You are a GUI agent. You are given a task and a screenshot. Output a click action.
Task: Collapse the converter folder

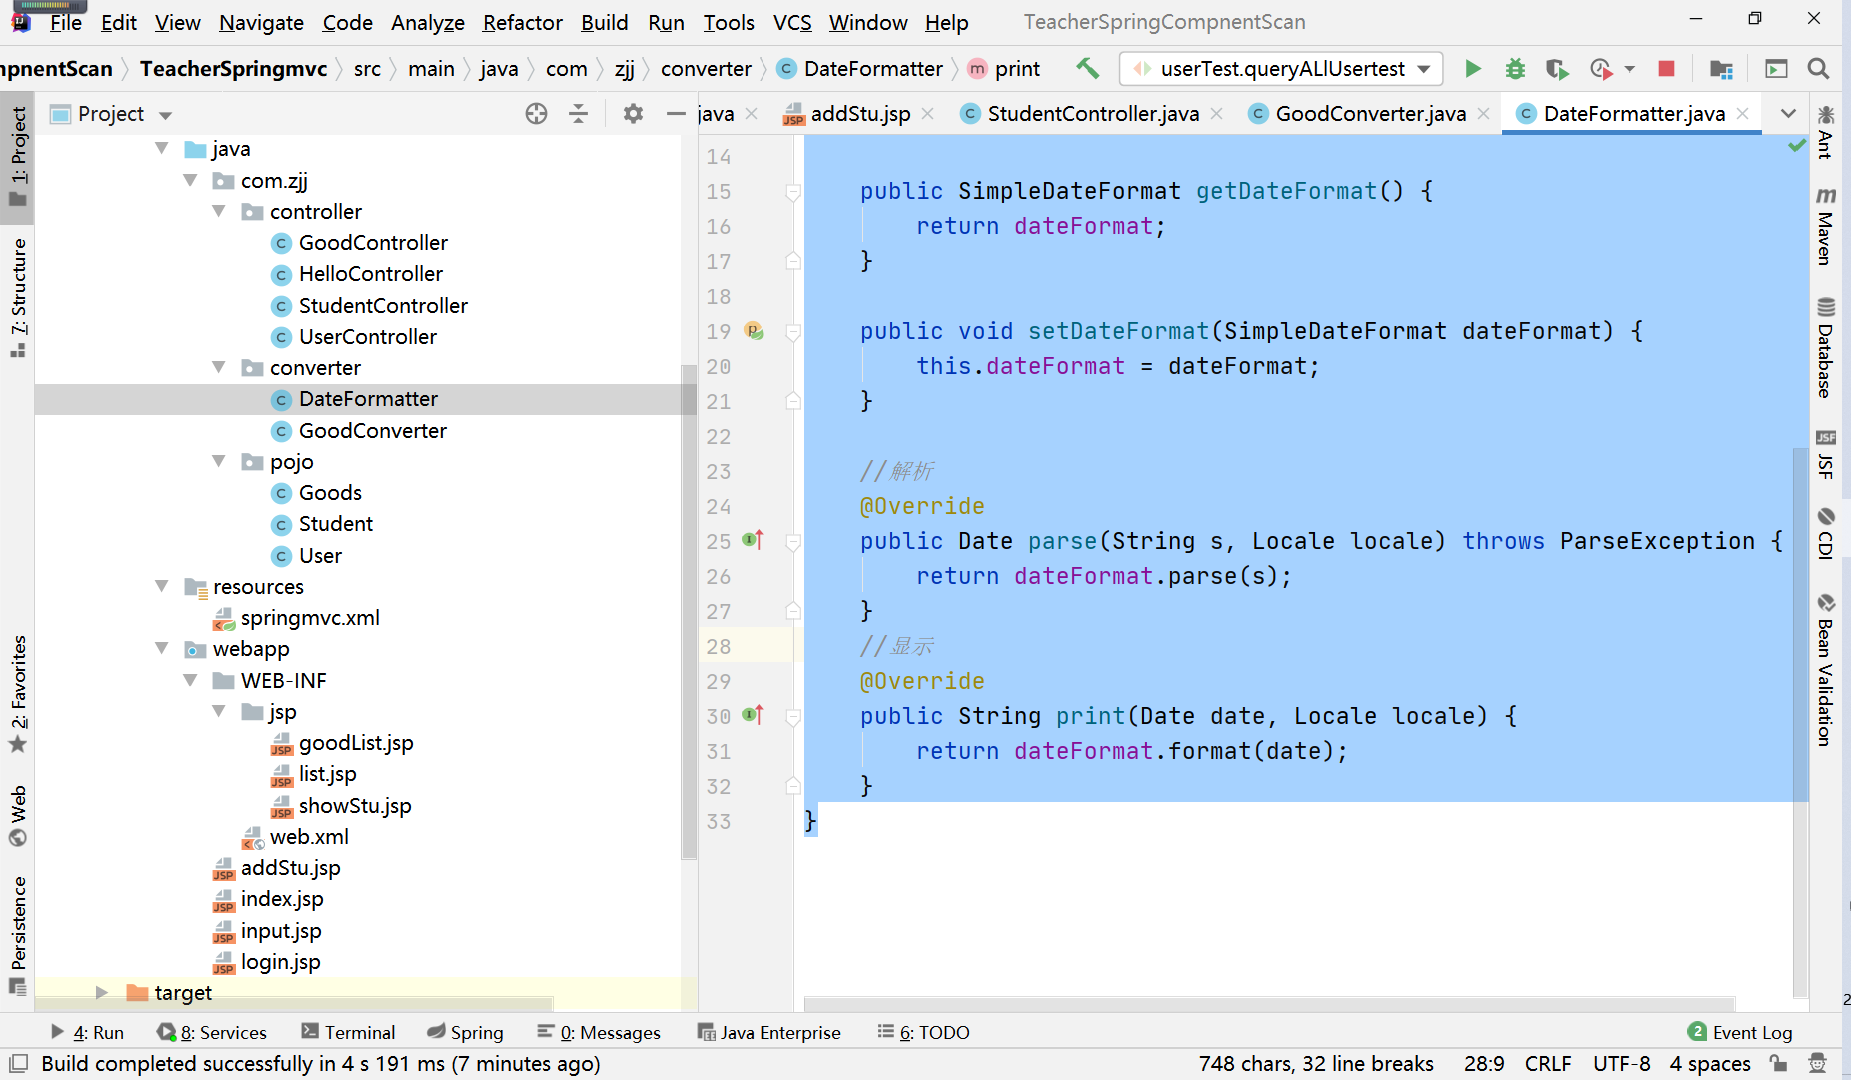click(219, 368)
